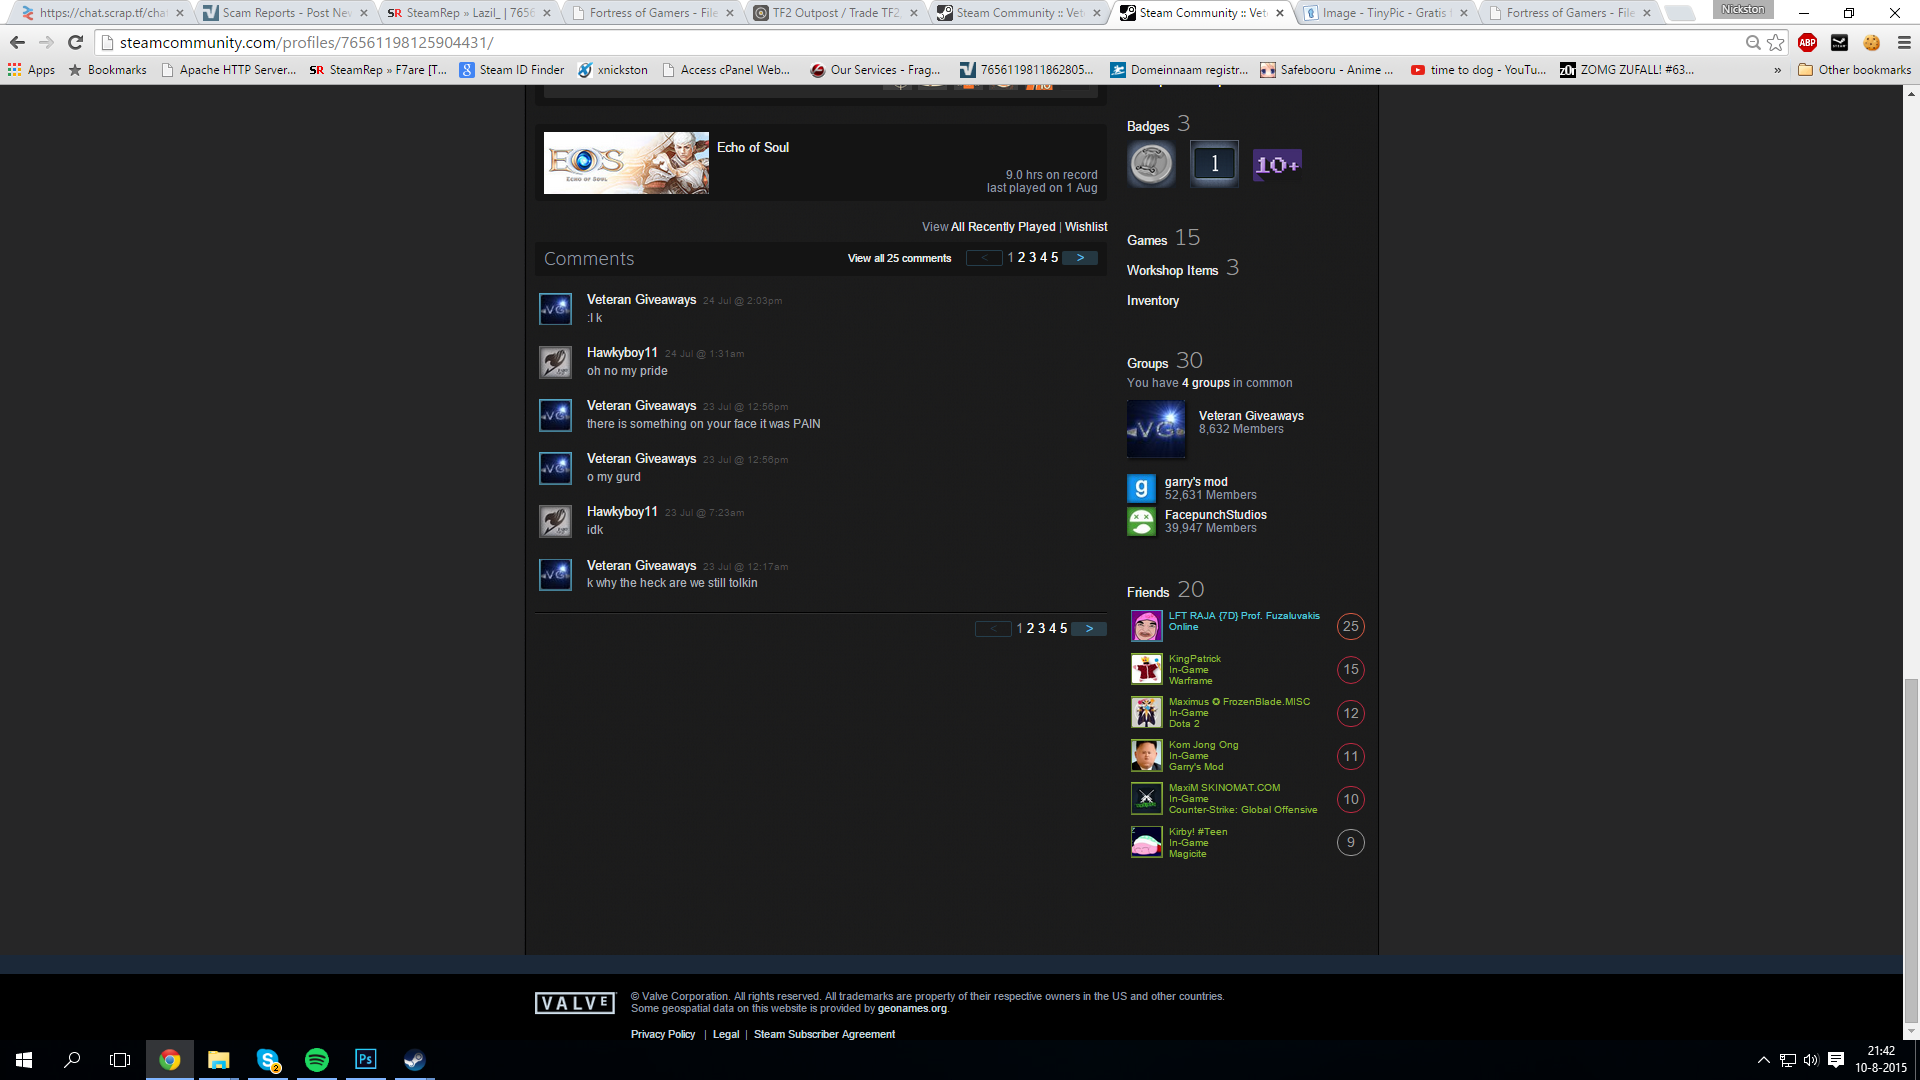Image resolution: width=1920 pixels, height=1080 pixels.
Task: Open Chrome's hamburger menu
Action: 1904,42
